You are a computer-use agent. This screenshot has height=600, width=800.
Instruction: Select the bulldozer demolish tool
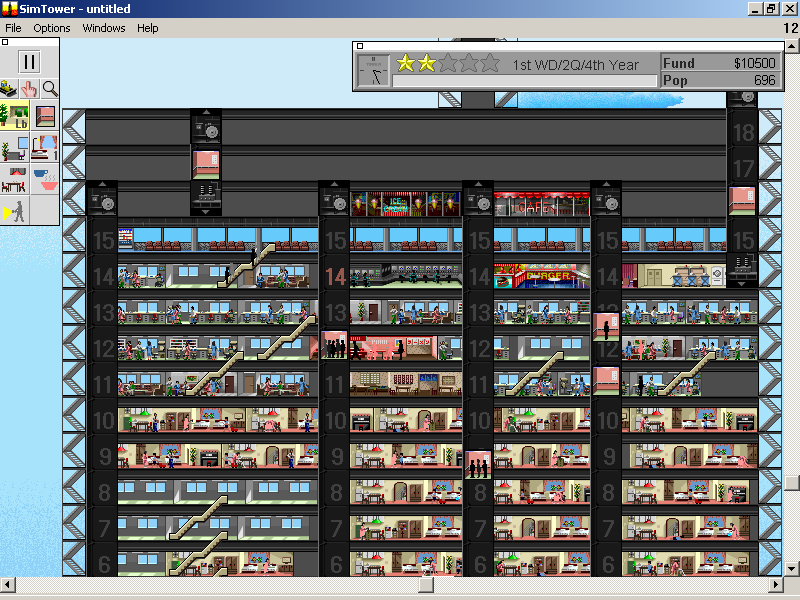[x=9, y=89]
